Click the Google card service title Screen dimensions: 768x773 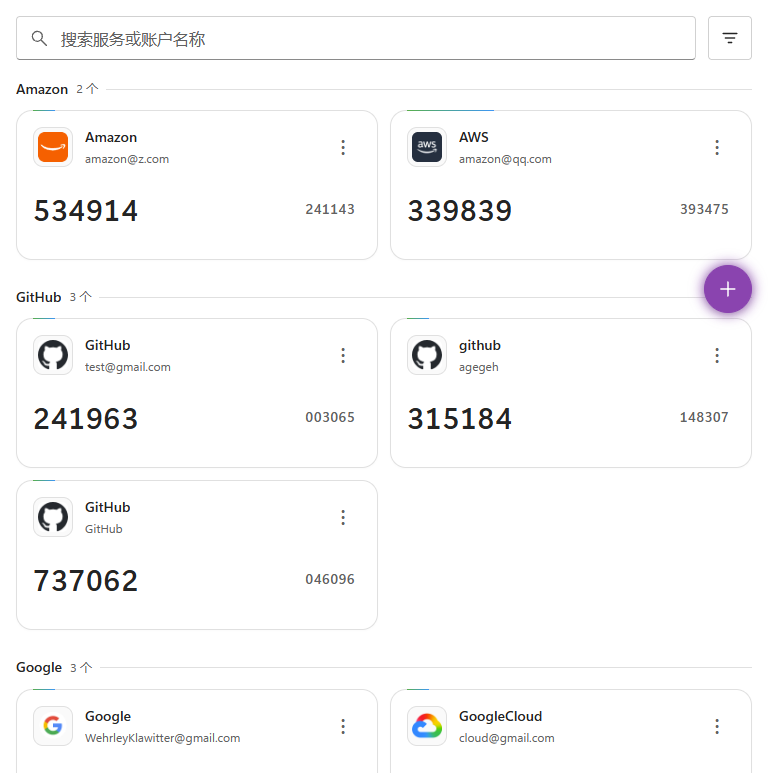[x=108, y=716]
